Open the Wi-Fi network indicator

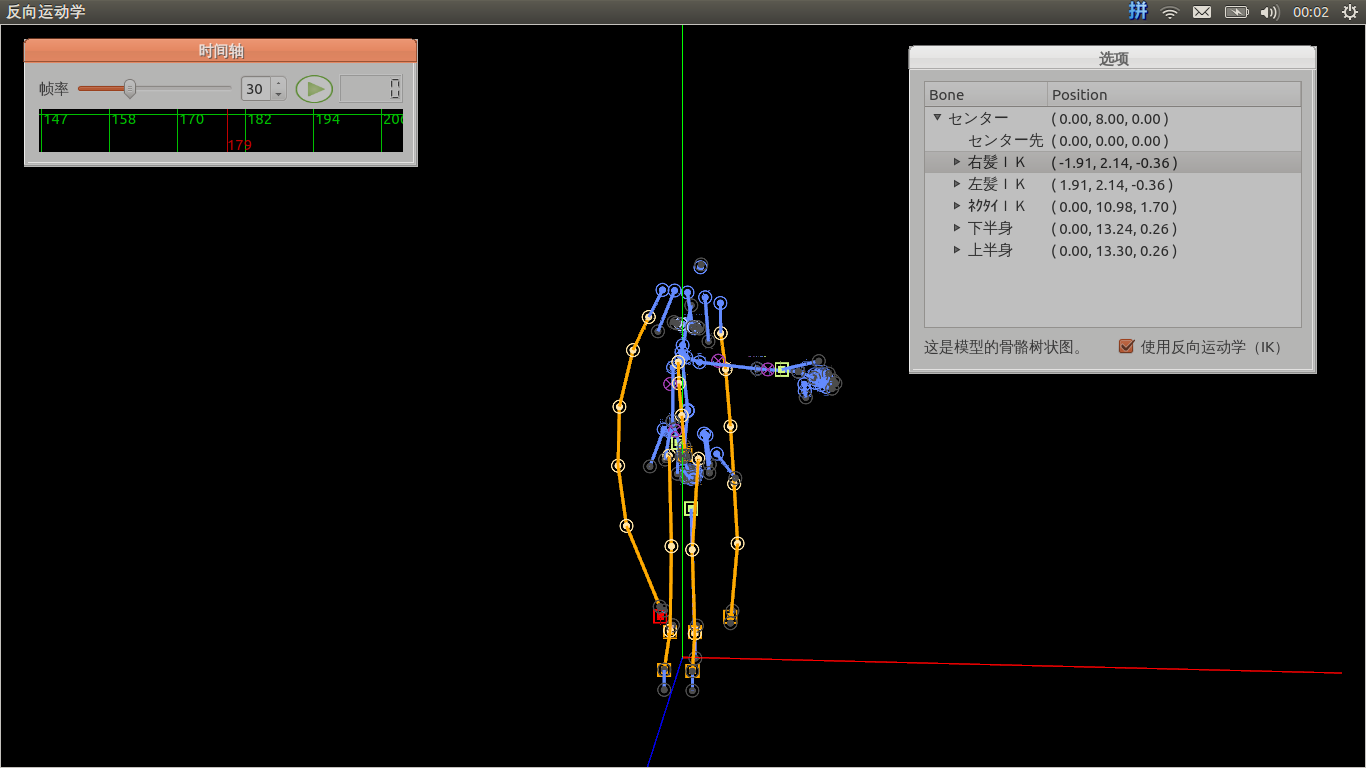1169,12
